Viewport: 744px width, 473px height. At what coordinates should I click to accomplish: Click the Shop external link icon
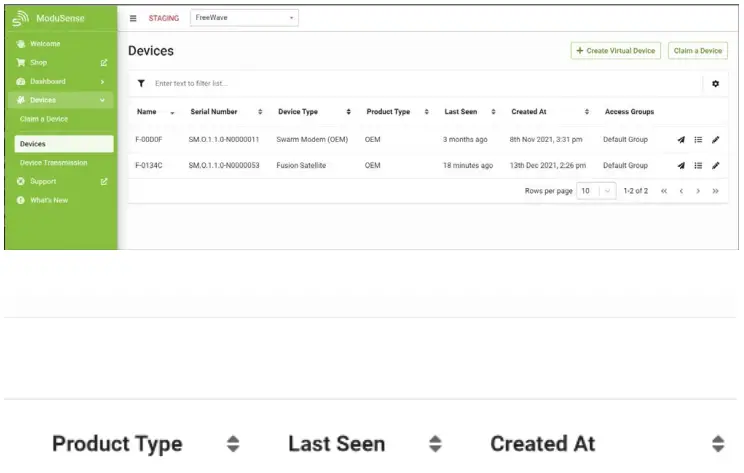pyautogui.click(x=104, y=63)
